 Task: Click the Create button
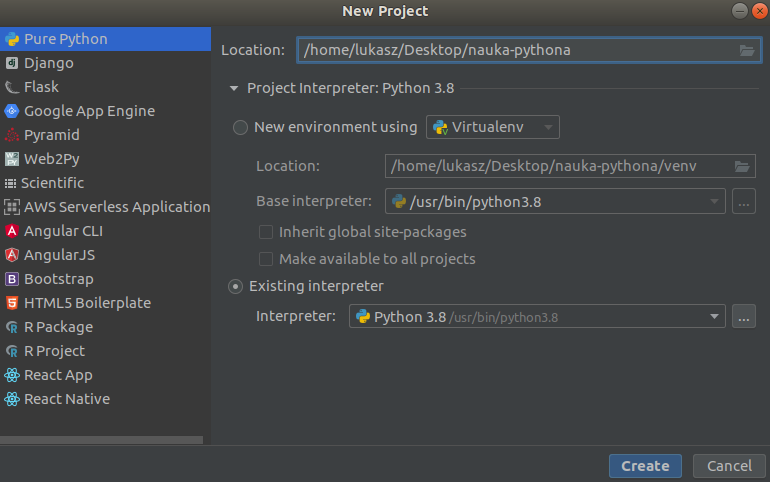pyautogui.click(x=645, y=466)
